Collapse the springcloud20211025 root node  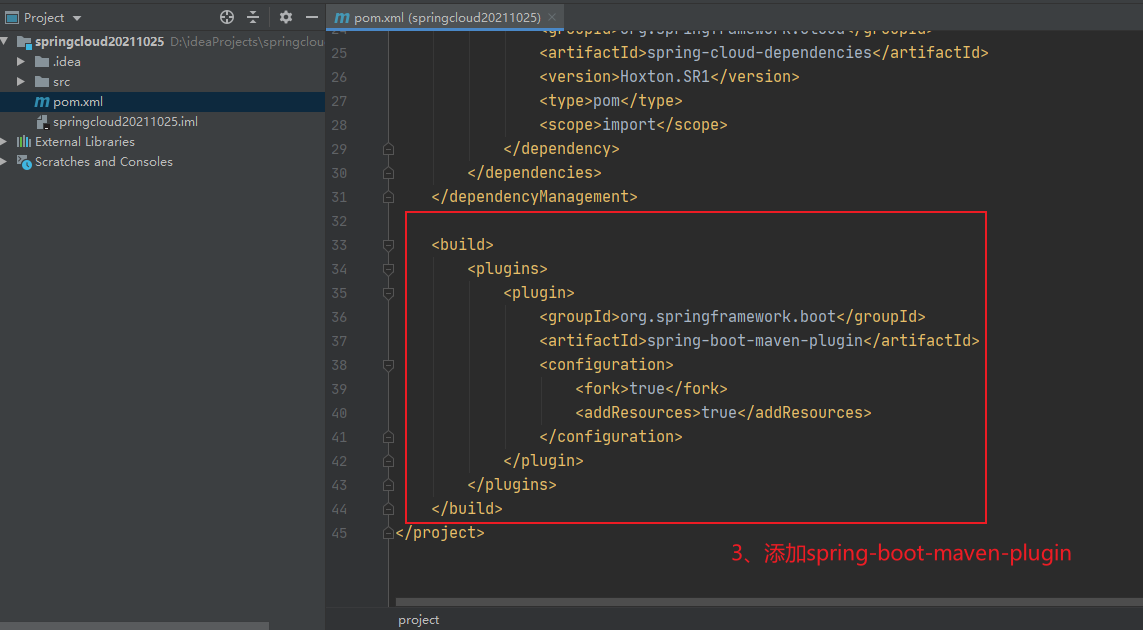pos(5,42)
